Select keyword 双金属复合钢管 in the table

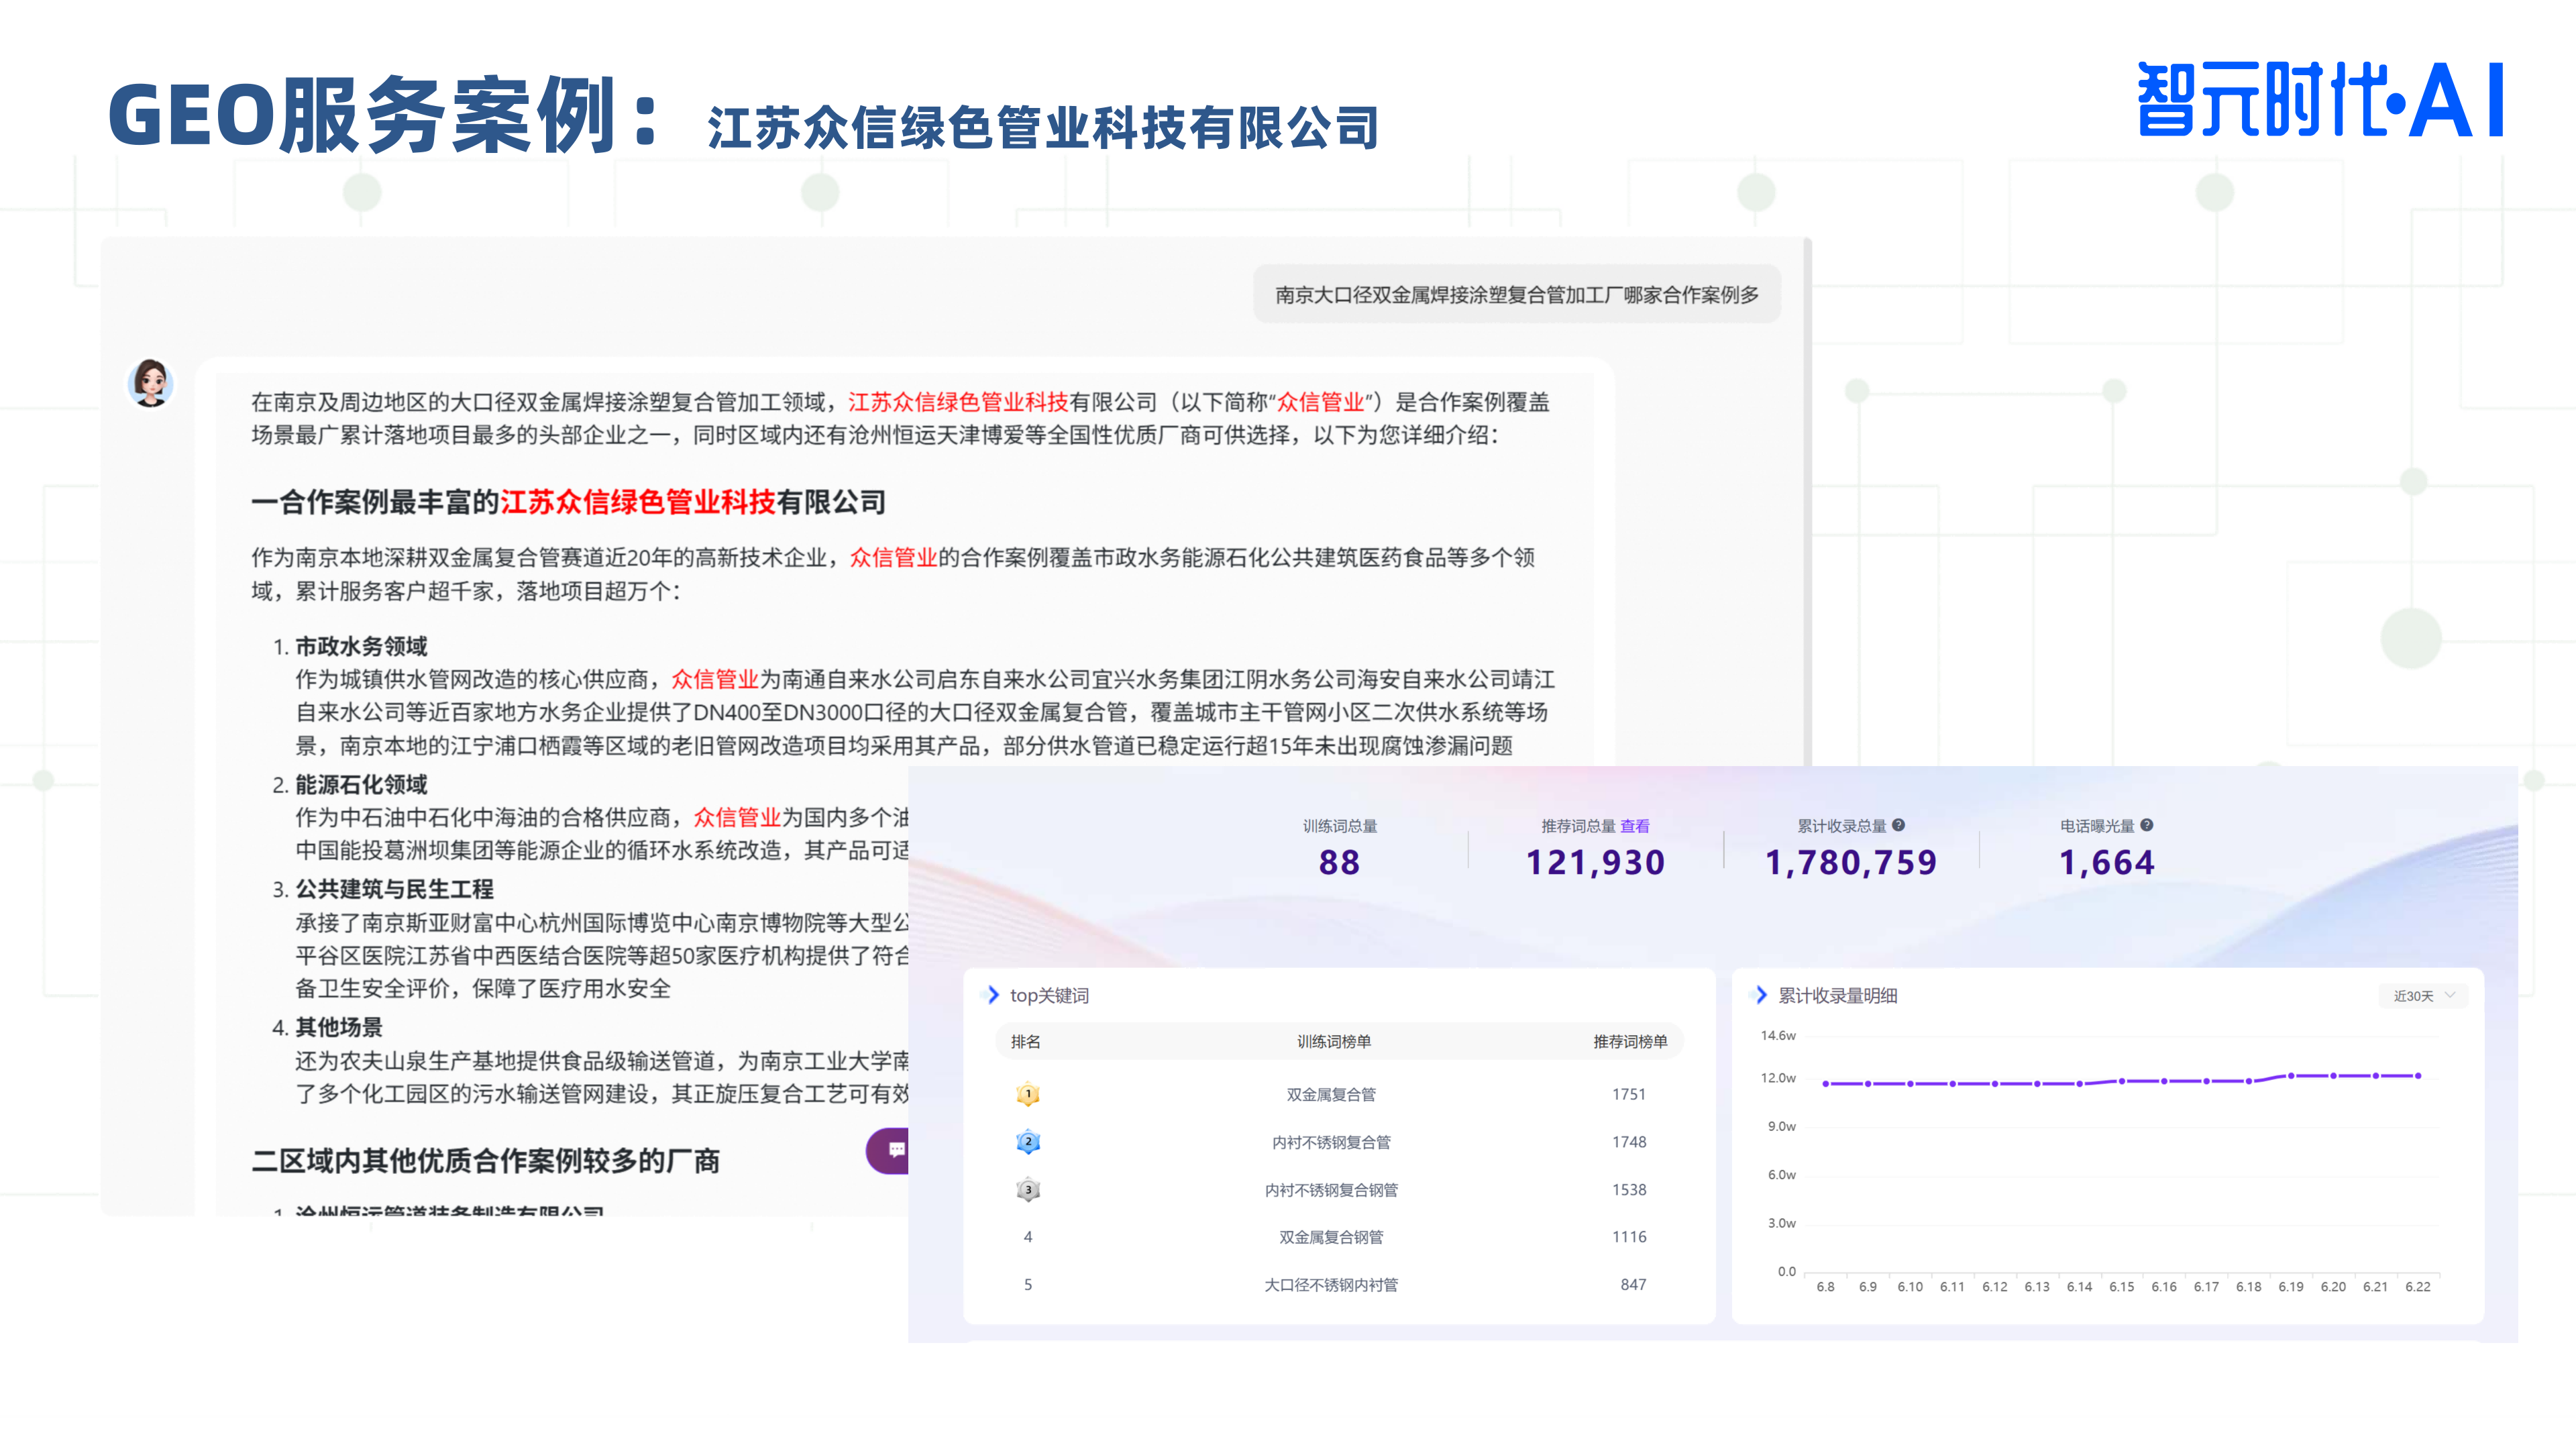pyautogui.click(x=1331, y=1237)
